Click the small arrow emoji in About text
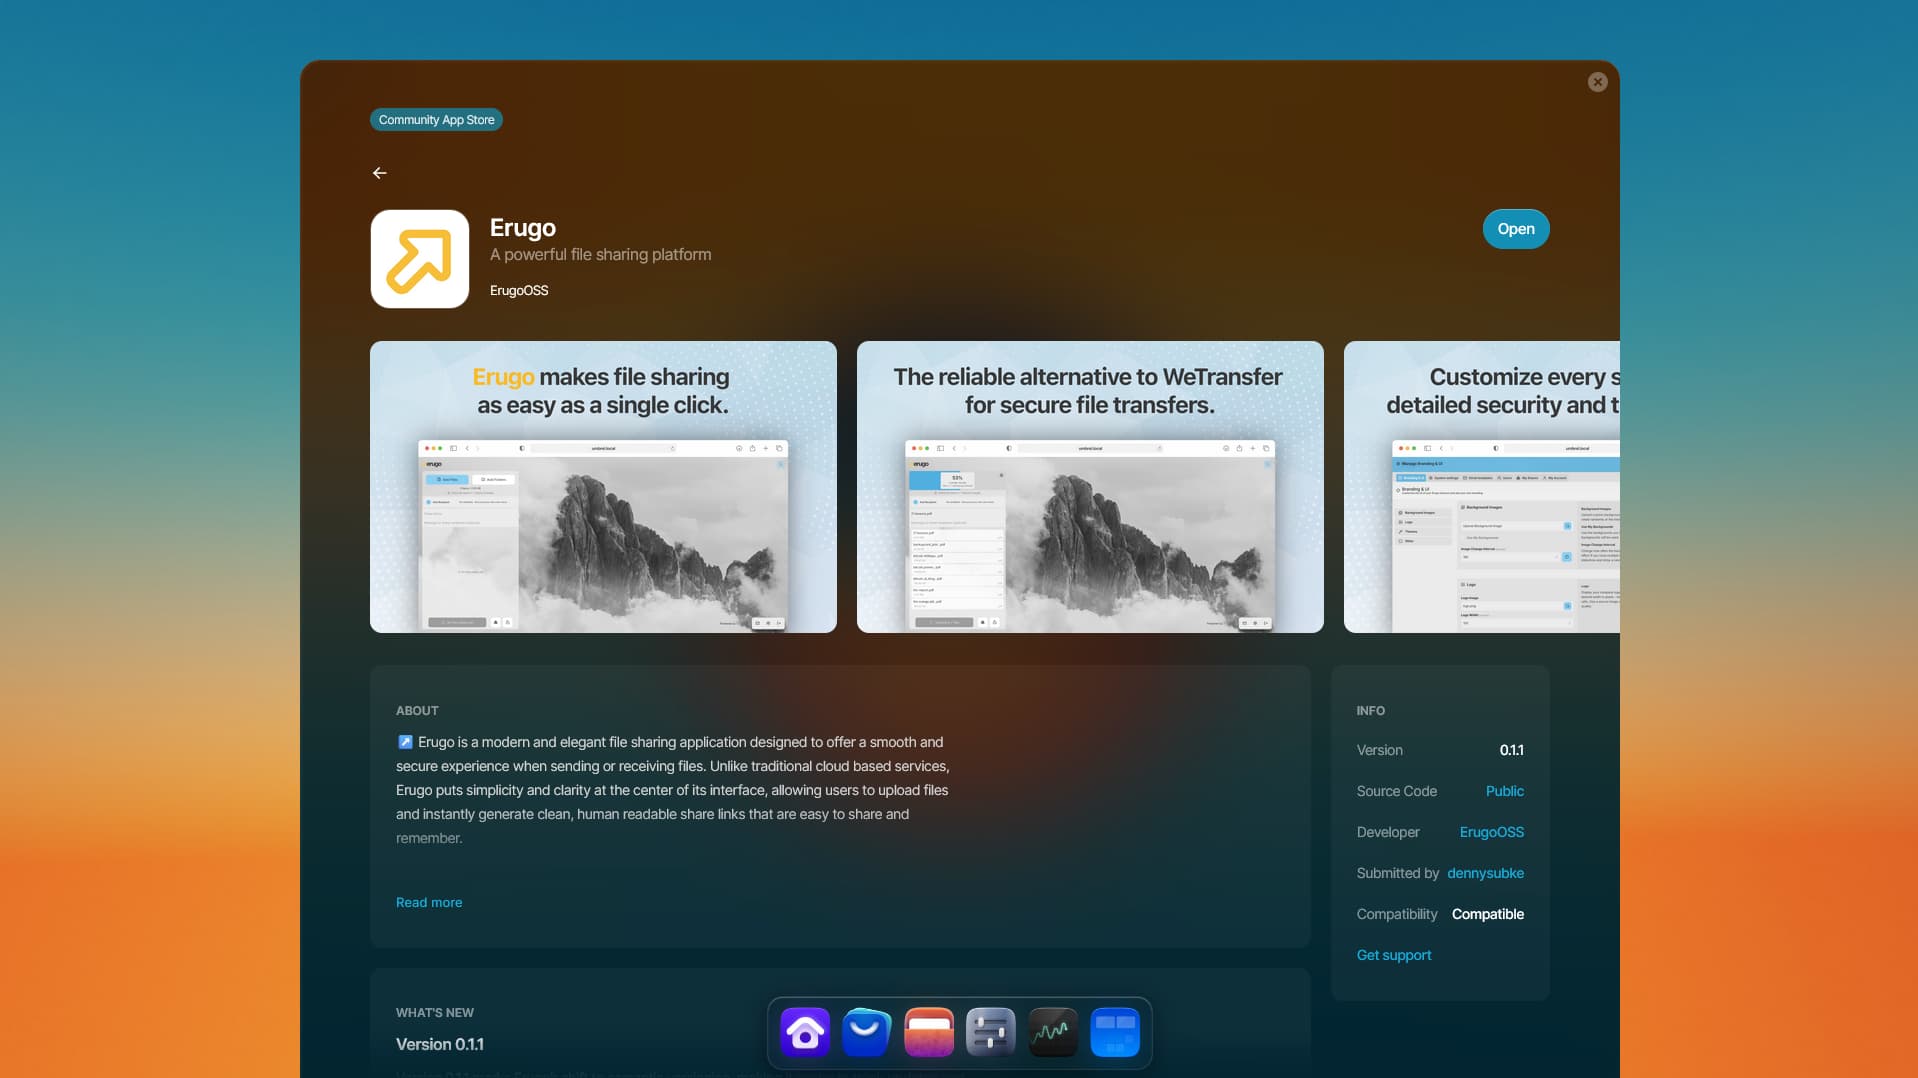This screenshot has height=1078, width=1918. [x=405, y=742]
